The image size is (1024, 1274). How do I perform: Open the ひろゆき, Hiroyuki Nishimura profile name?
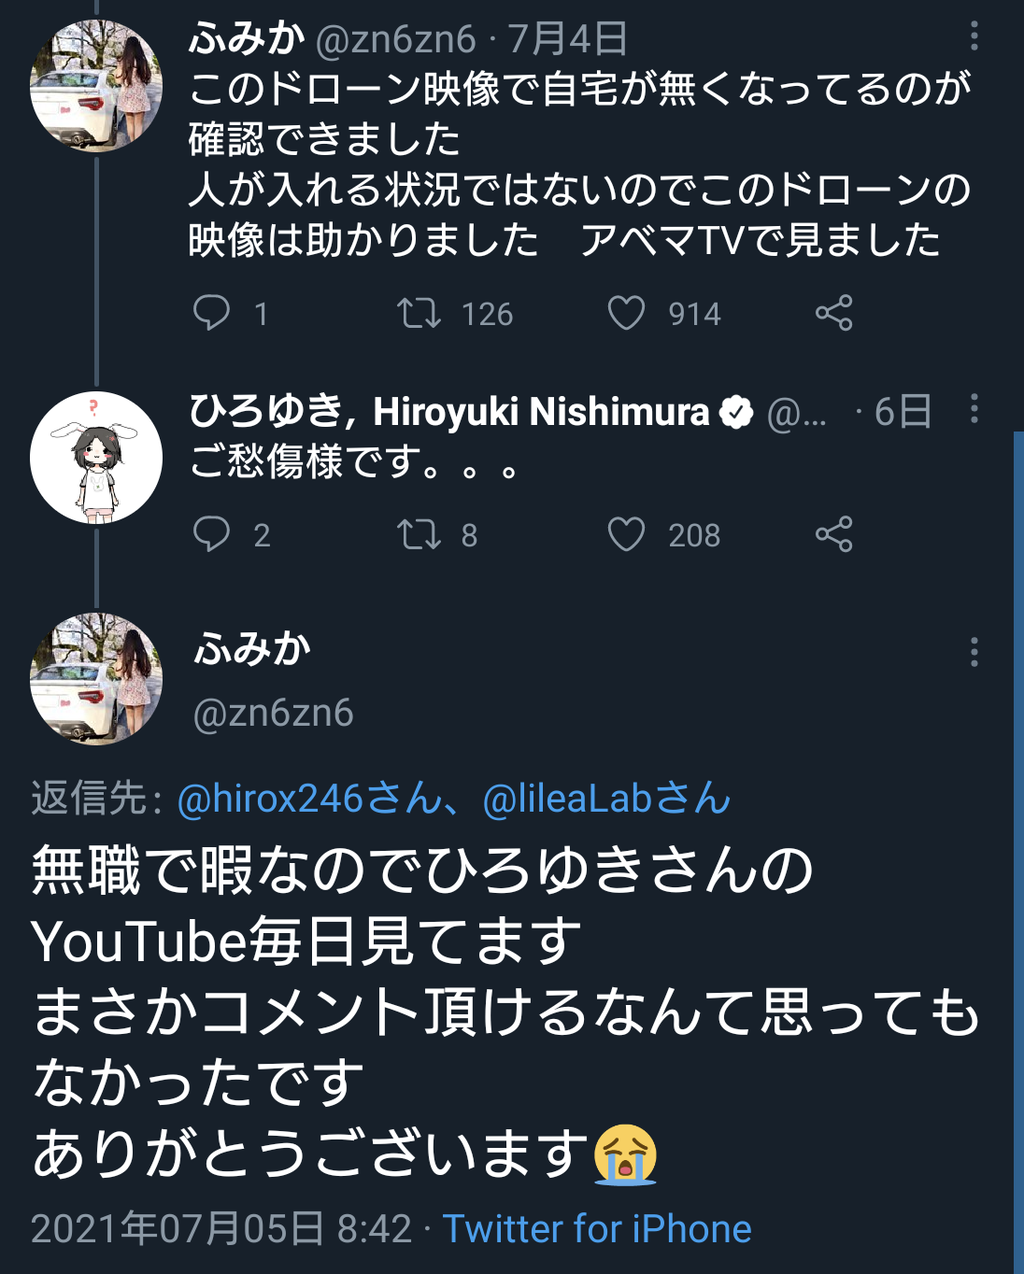click(450, 411)
